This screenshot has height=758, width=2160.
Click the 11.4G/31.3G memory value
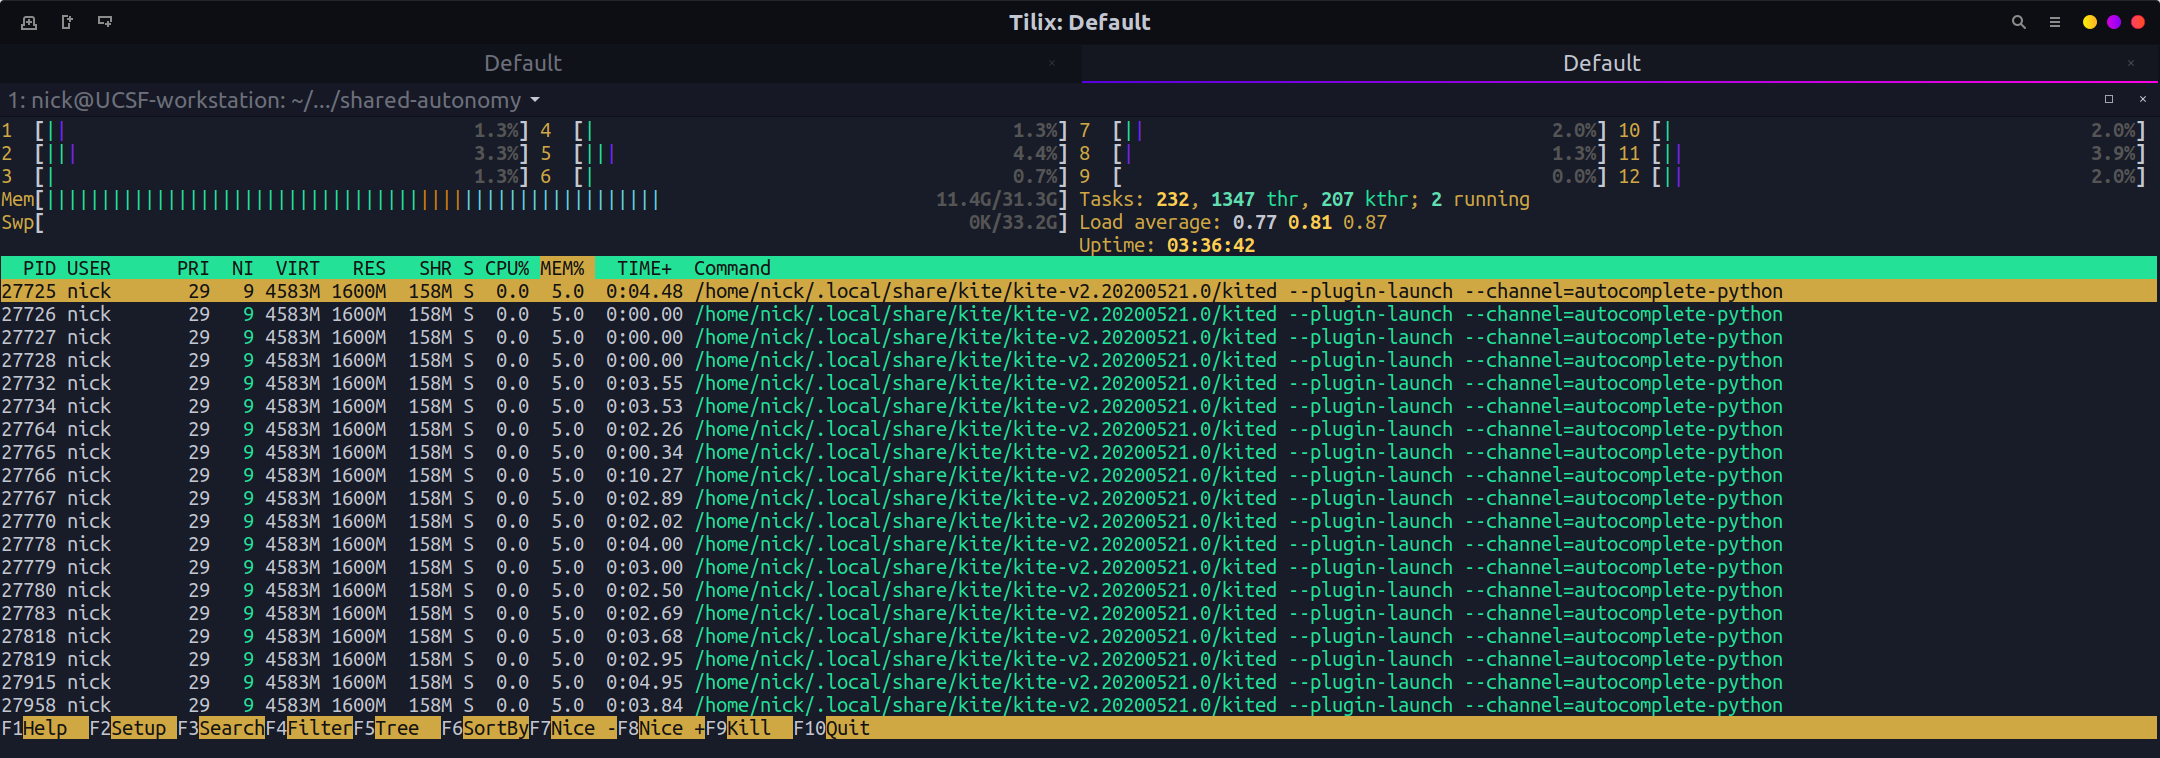(x=996, y=199)
